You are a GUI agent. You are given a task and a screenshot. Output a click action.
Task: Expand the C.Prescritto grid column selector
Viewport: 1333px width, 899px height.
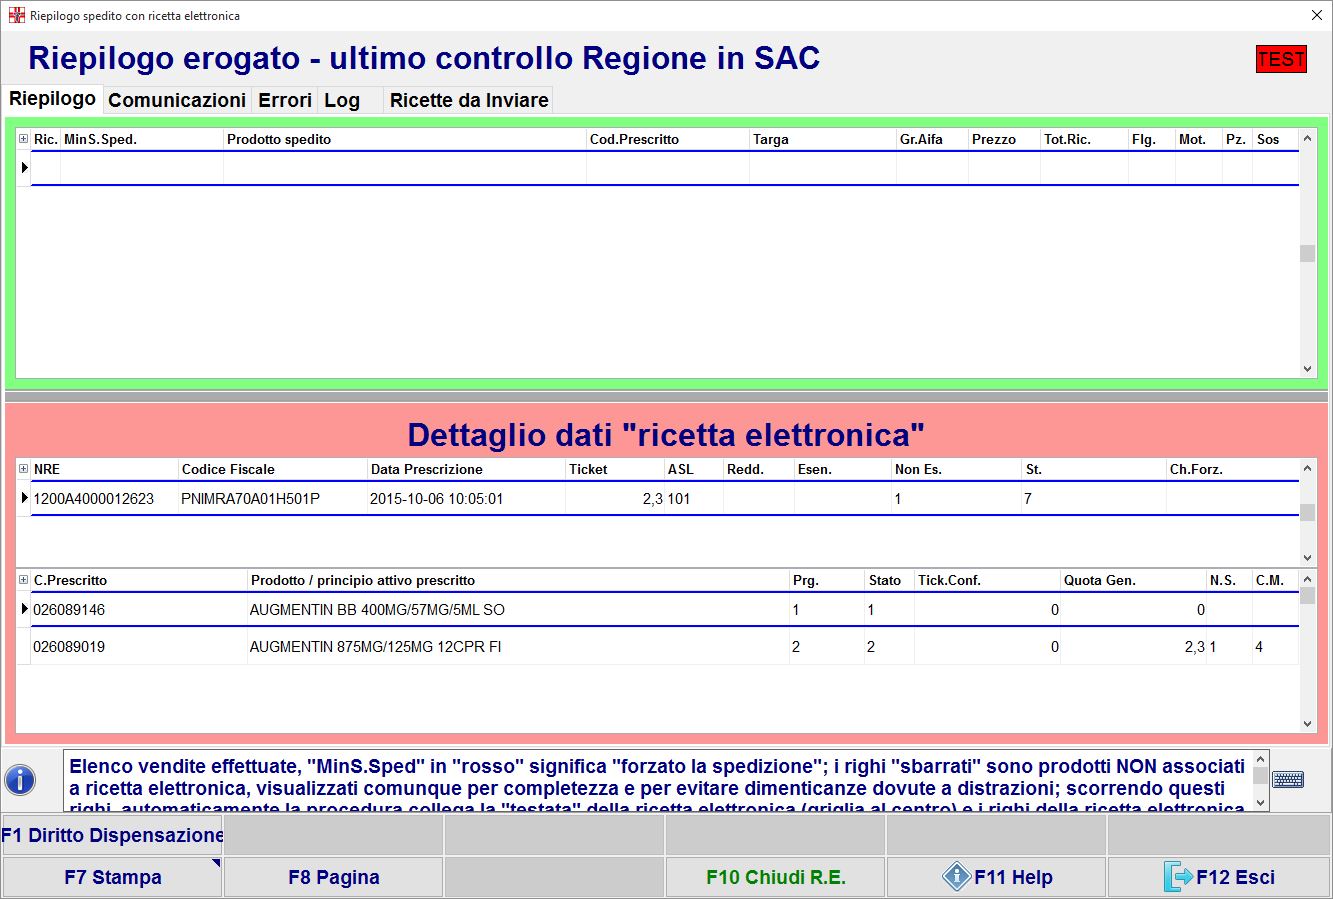point(24,580)
